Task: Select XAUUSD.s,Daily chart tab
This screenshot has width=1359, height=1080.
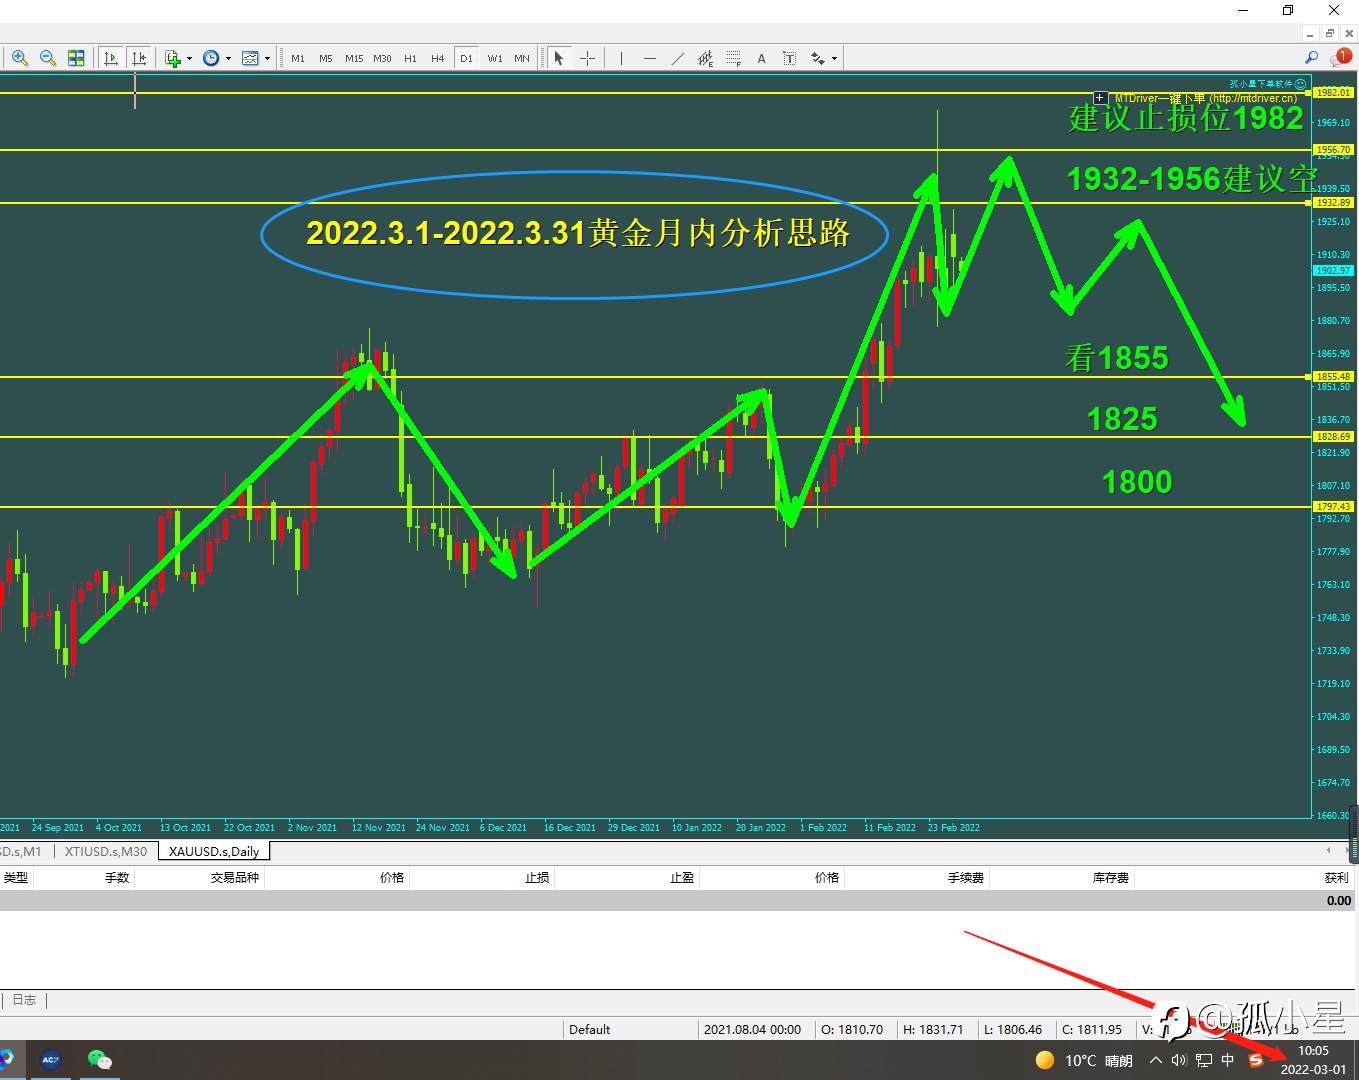Action: 214,851
